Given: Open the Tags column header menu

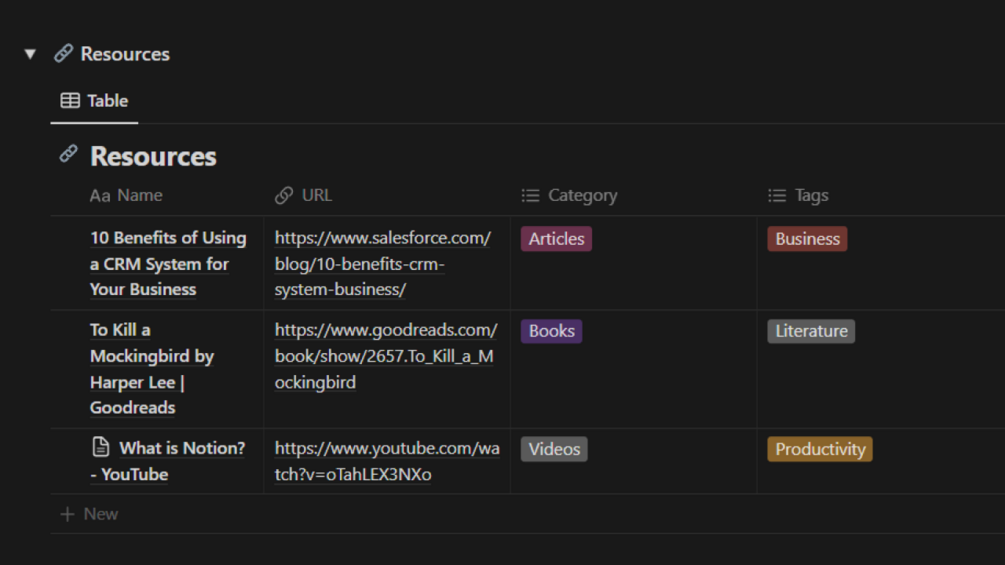Looking at the screenshot, I should 812,196.
